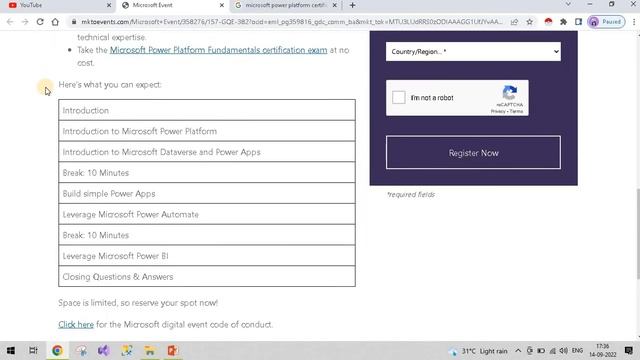Toggle the browser side panel

point(578,22)
